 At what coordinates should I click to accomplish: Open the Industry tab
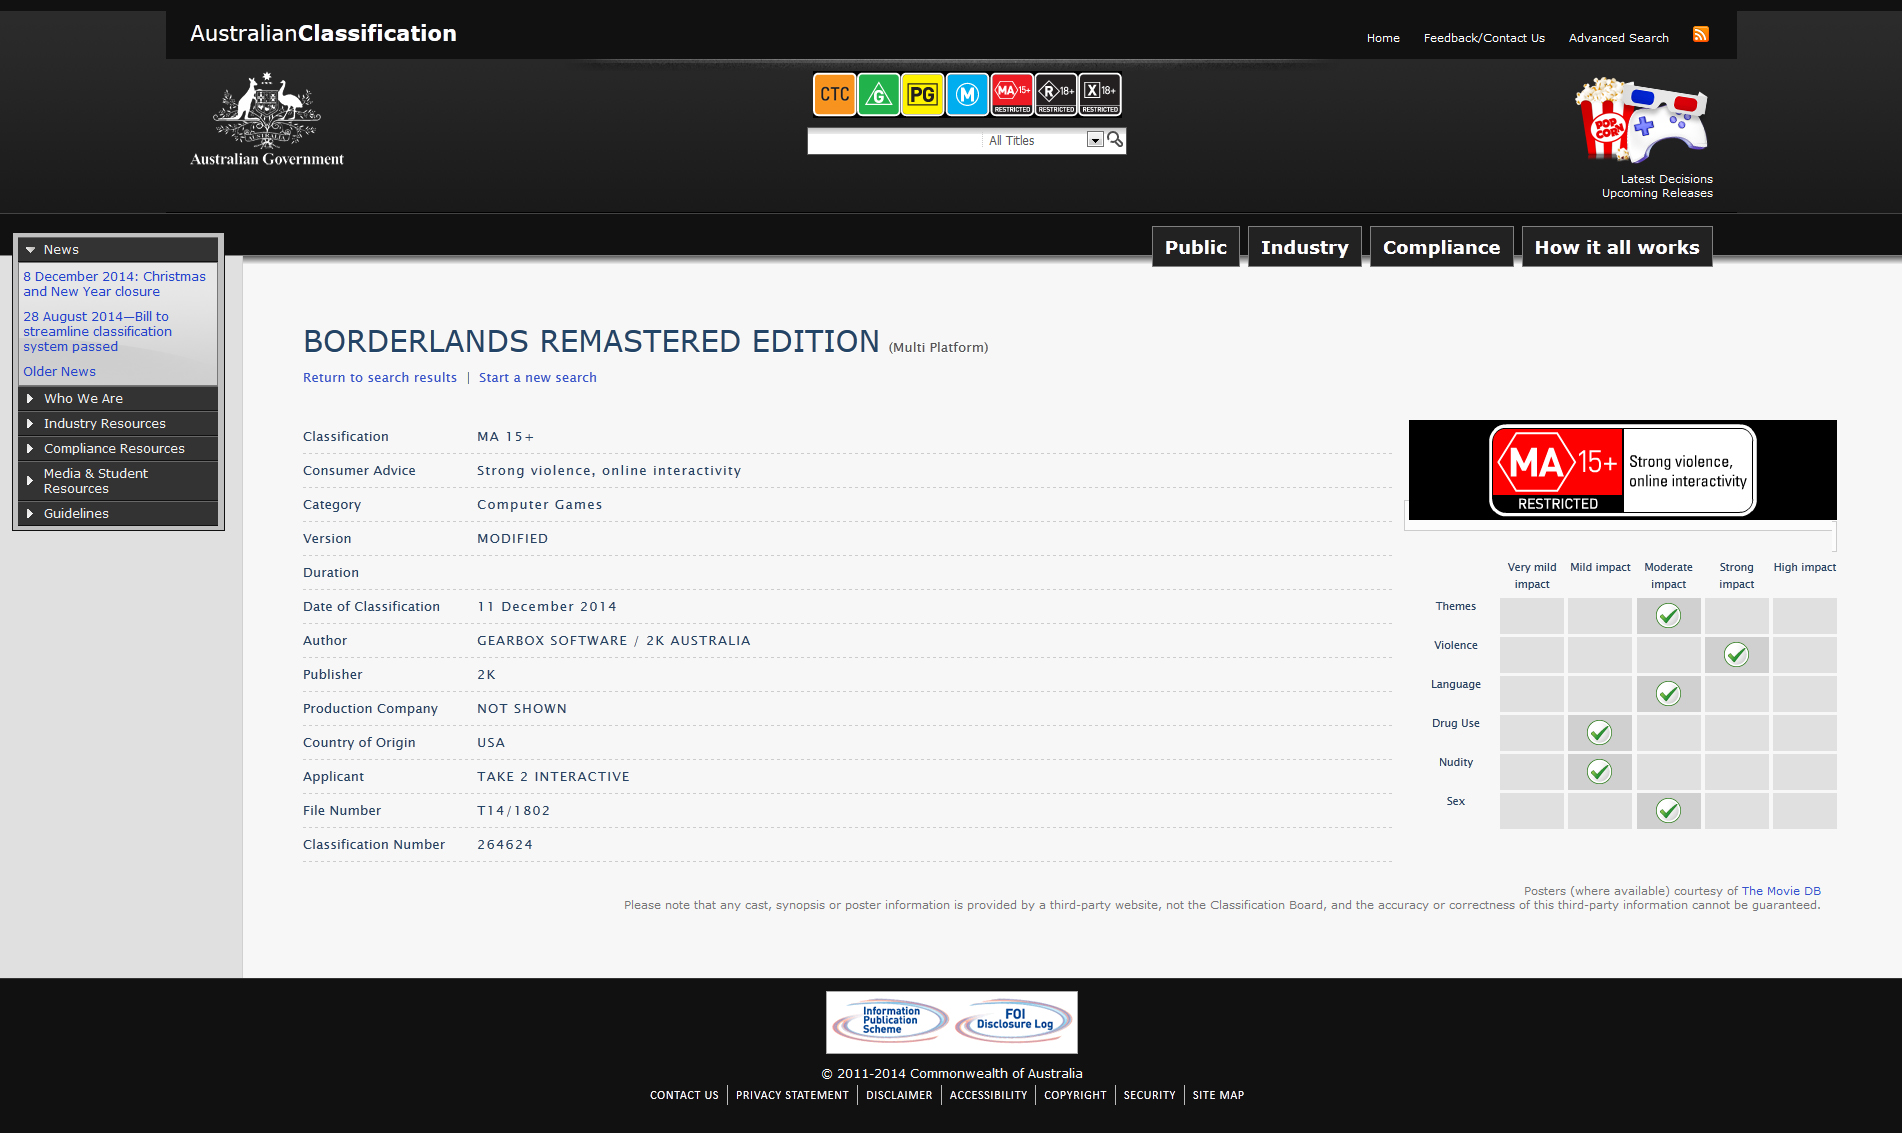point(1304,247)
